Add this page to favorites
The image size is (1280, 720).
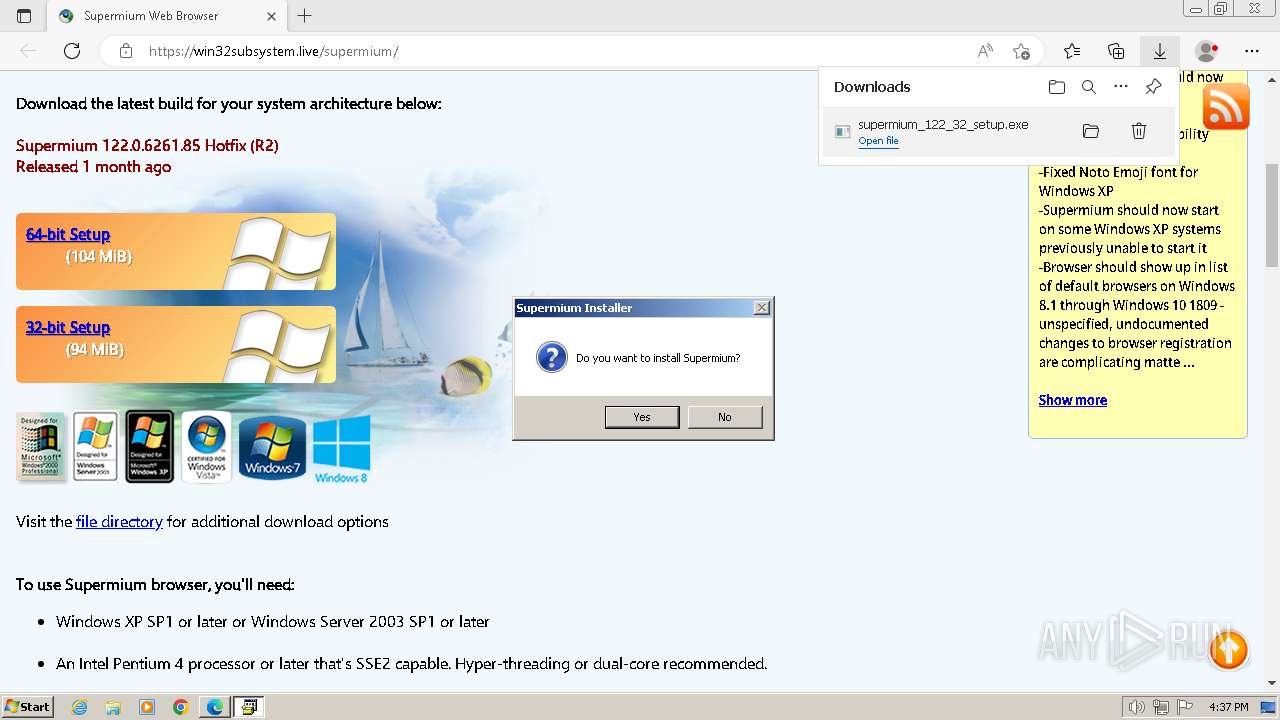coord(1021,51)
